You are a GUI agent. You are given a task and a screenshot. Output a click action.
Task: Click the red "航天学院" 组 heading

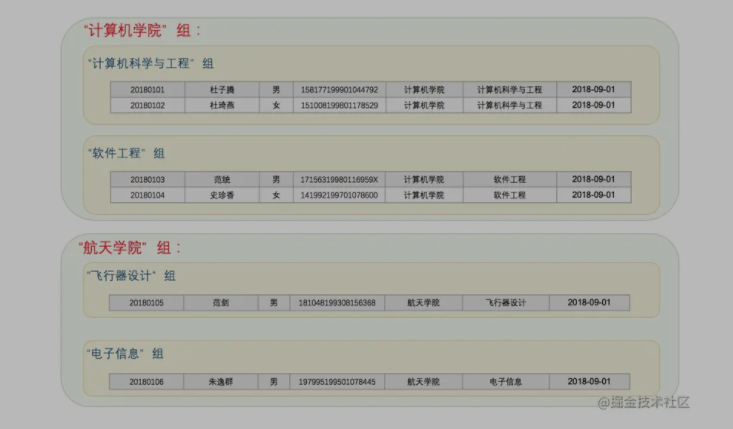[x=129, y=247]
